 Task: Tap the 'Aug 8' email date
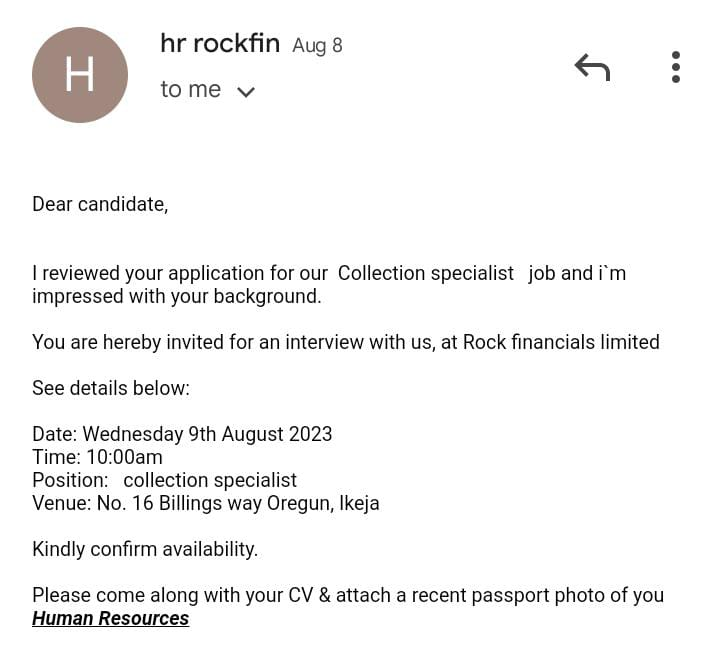point(317,46)
